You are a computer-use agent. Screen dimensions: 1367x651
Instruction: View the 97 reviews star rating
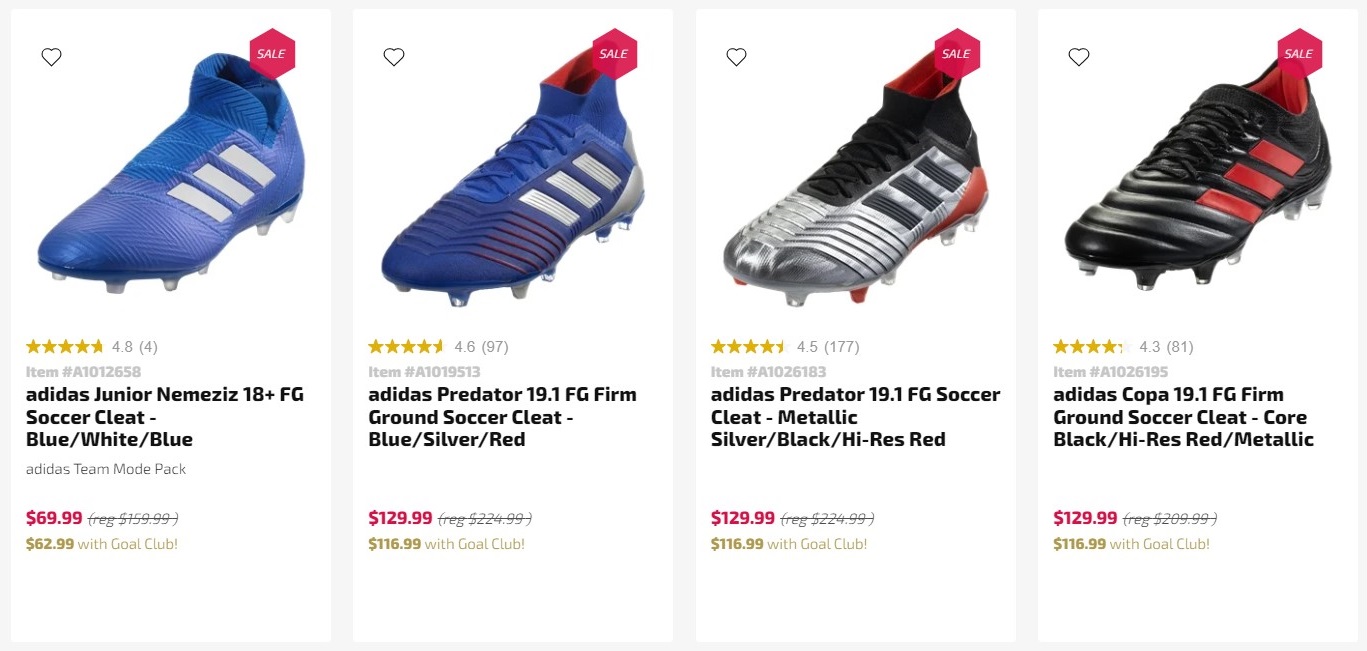pos(408,347)
